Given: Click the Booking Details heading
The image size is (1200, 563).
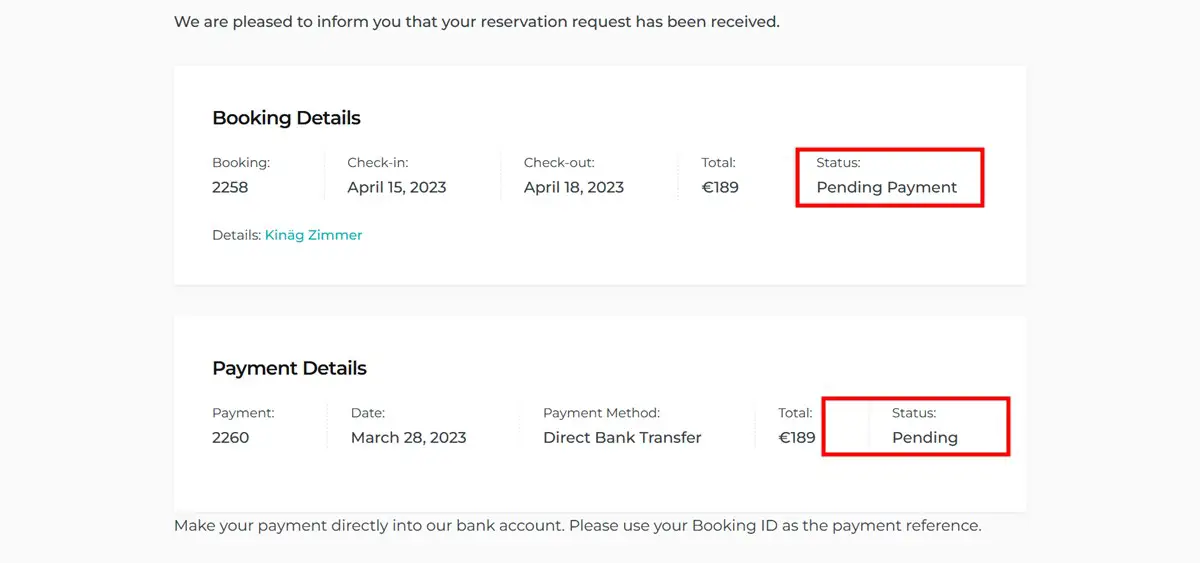Looking at the screenshot, I should click(x=286, y=118).
